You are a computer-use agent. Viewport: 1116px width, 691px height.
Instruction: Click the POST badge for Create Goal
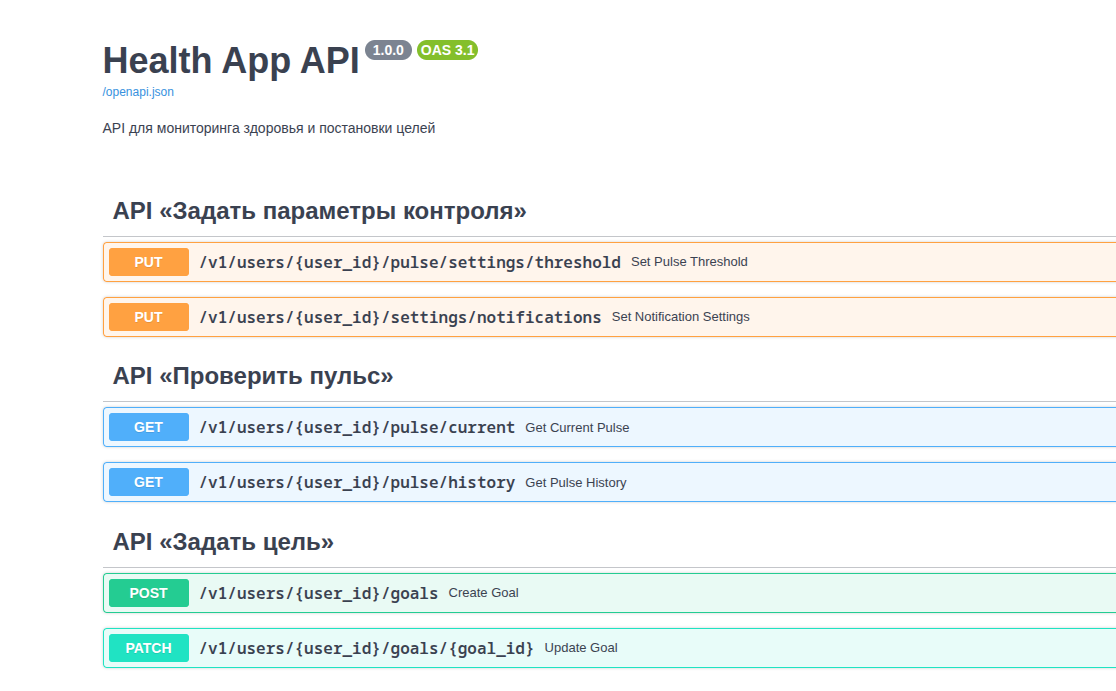pyautogui.click(x=149, y=593)
